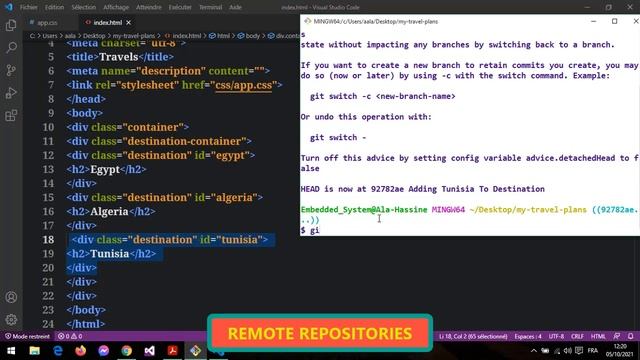The image size is (640, 360).
Task: Open the Exécuter menu
Action: (x=180, y=7)
